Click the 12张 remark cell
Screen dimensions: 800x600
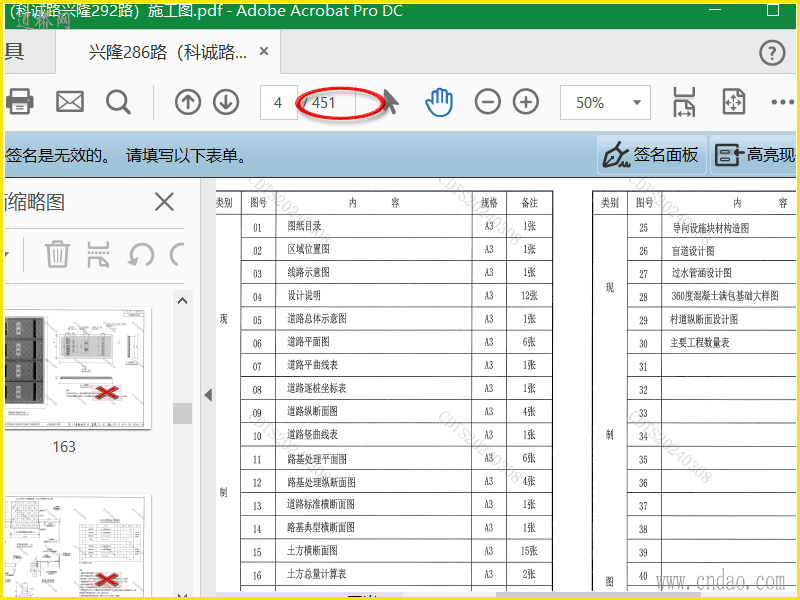click(x=530, y=295)
